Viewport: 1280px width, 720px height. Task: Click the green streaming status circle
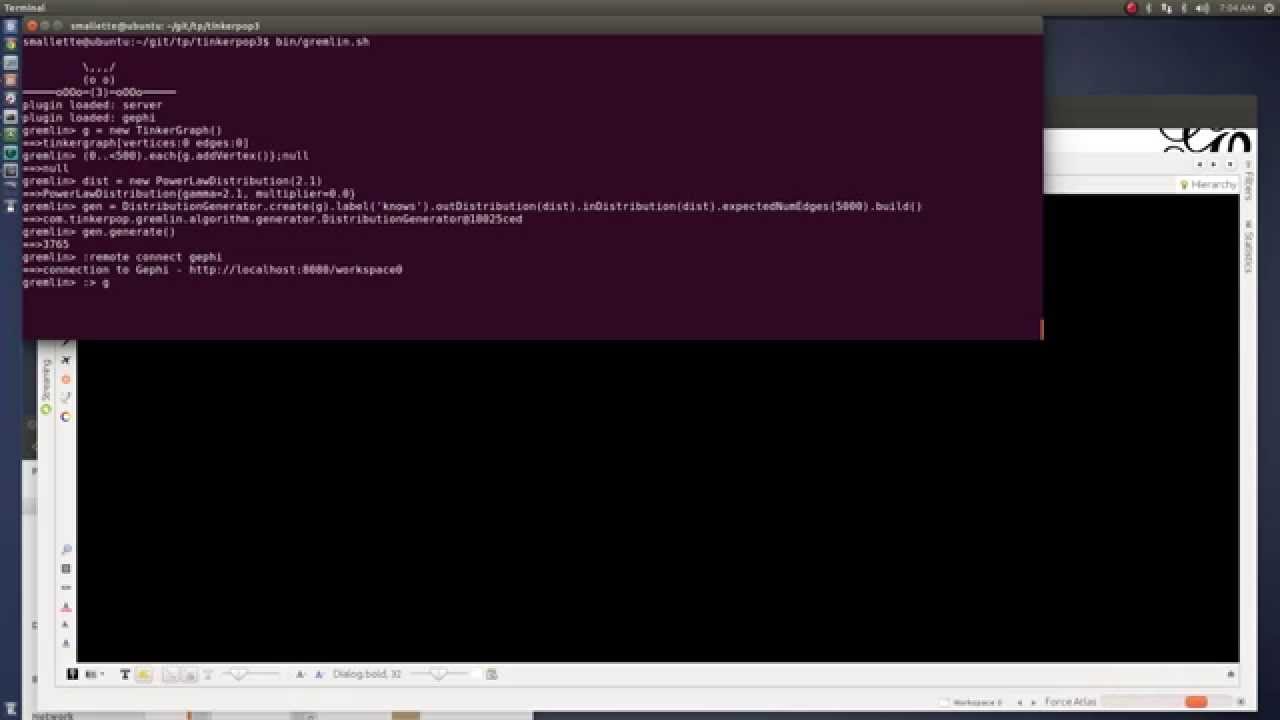point(46,410)
